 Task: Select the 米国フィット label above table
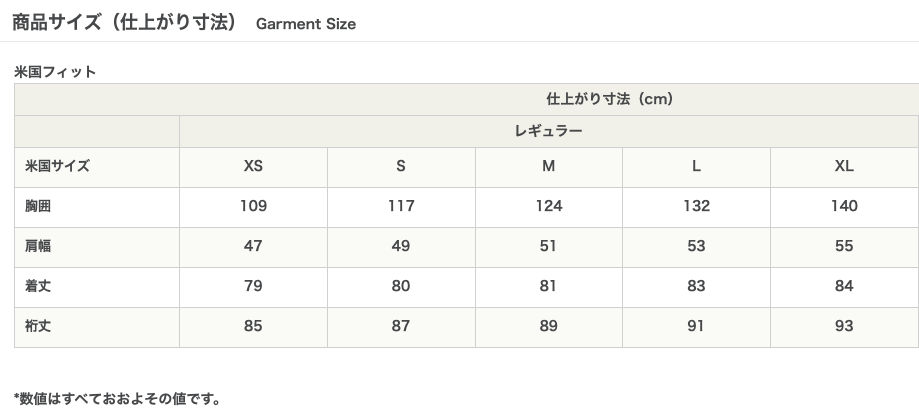55,72
